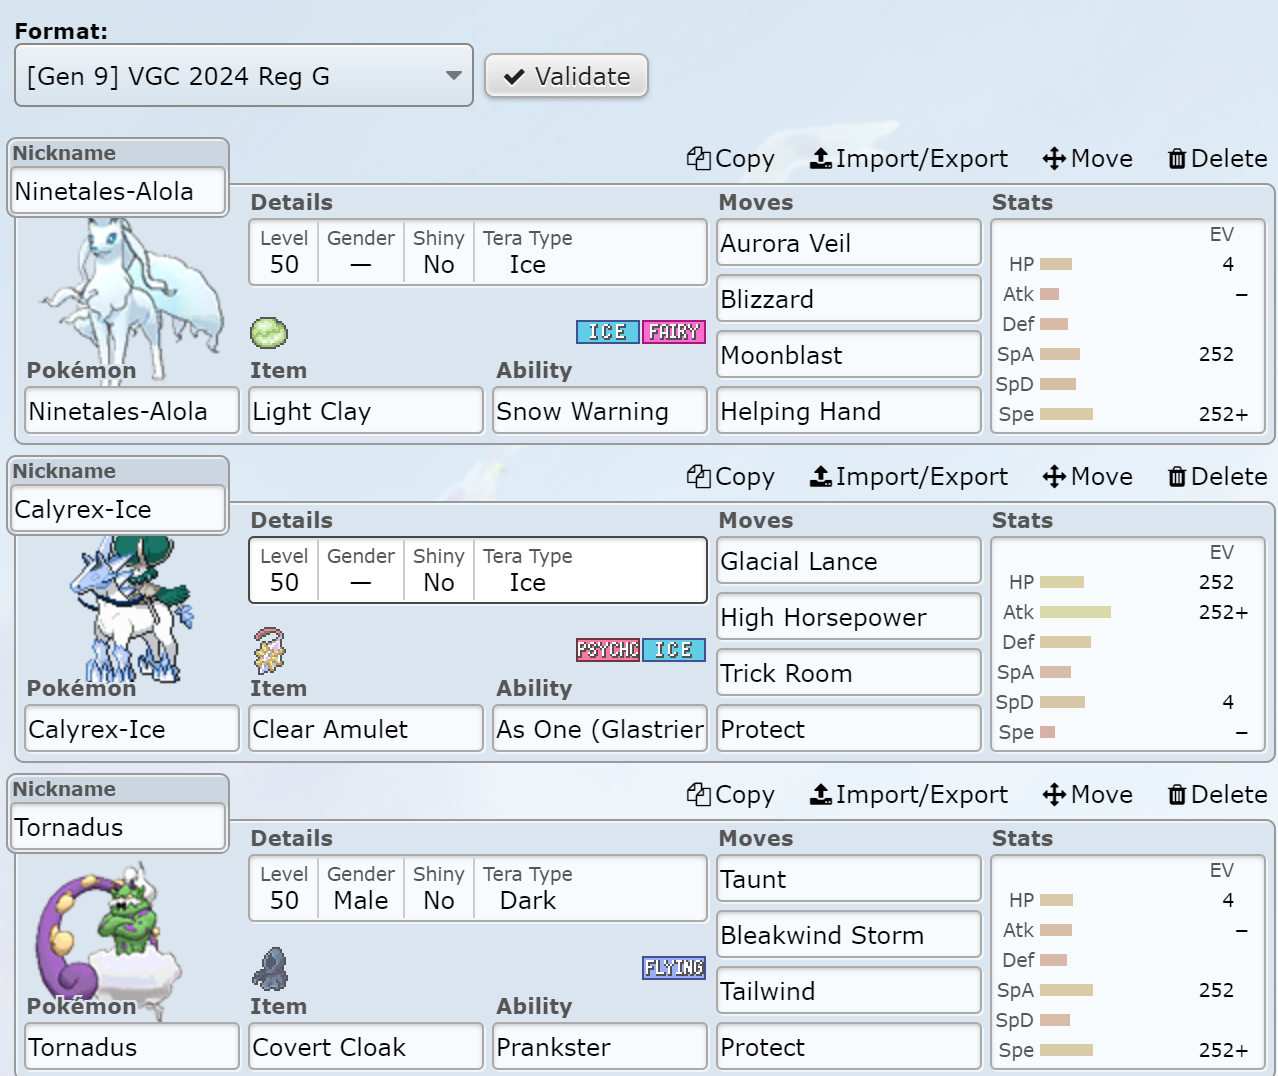Click Ice type badge on Calyrex-Ice
This screenshot has width=1278, height=1076.
[674, 650]
